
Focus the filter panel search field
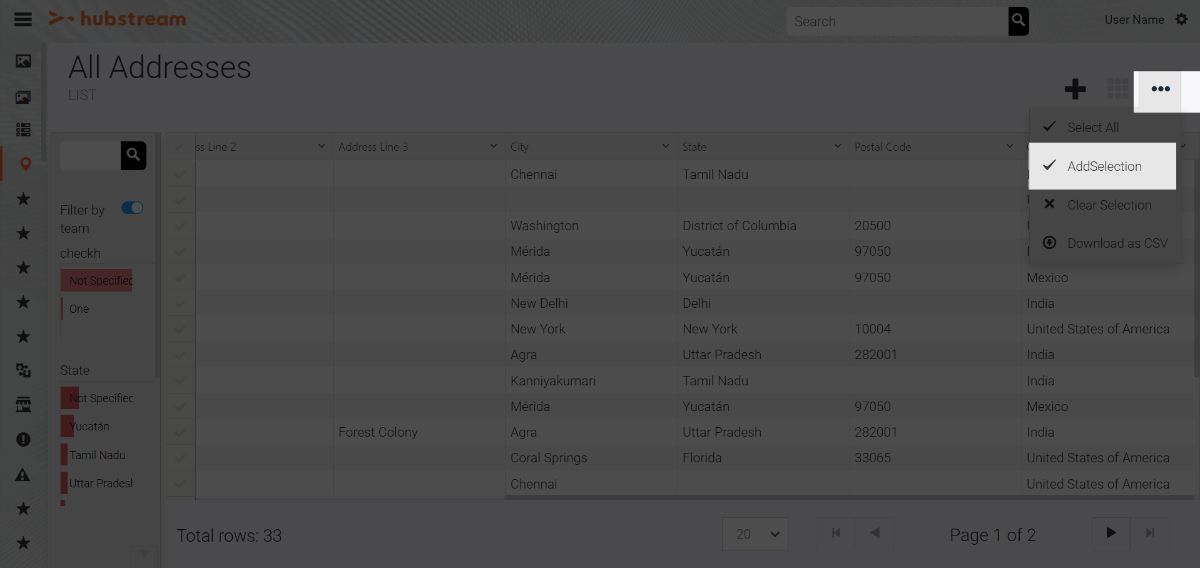coord(91,155)
